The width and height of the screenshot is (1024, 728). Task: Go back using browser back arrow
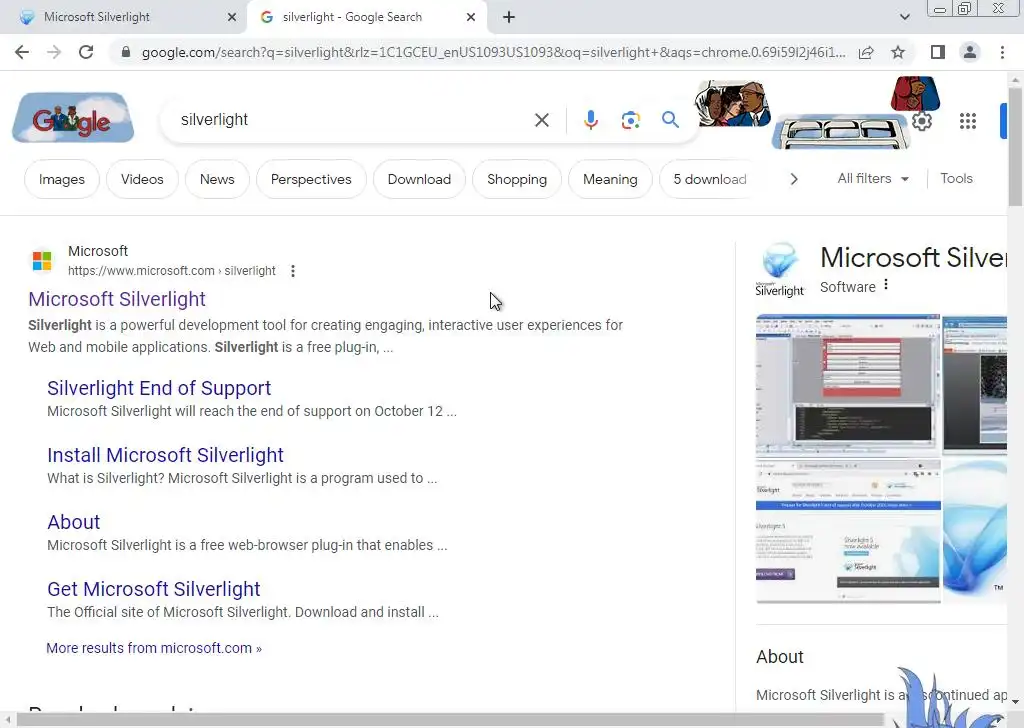pos(22,52)
